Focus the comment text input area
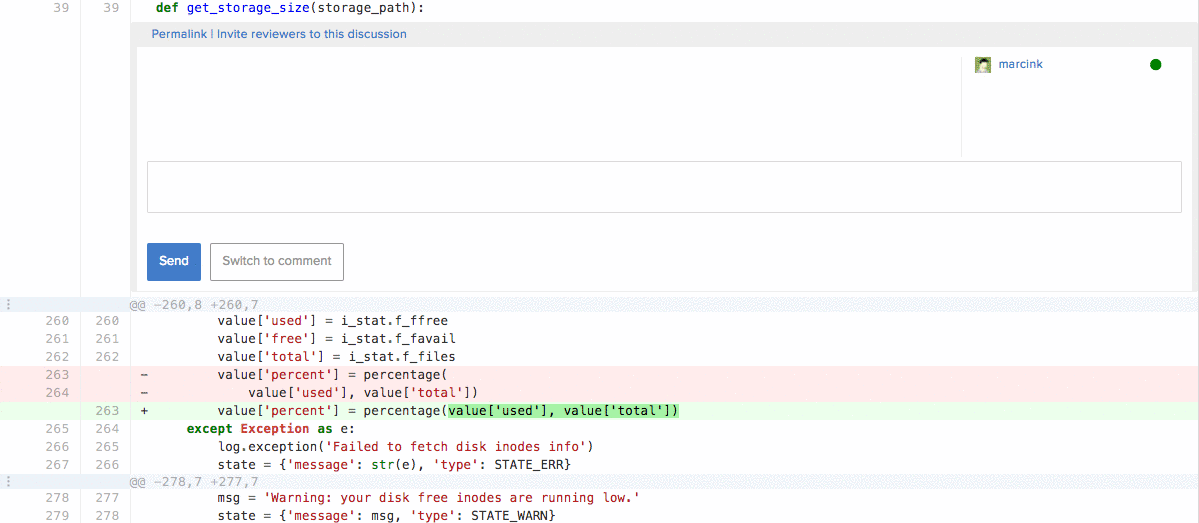The height and width of the screenshot is (523, 1199). [664, 187]
